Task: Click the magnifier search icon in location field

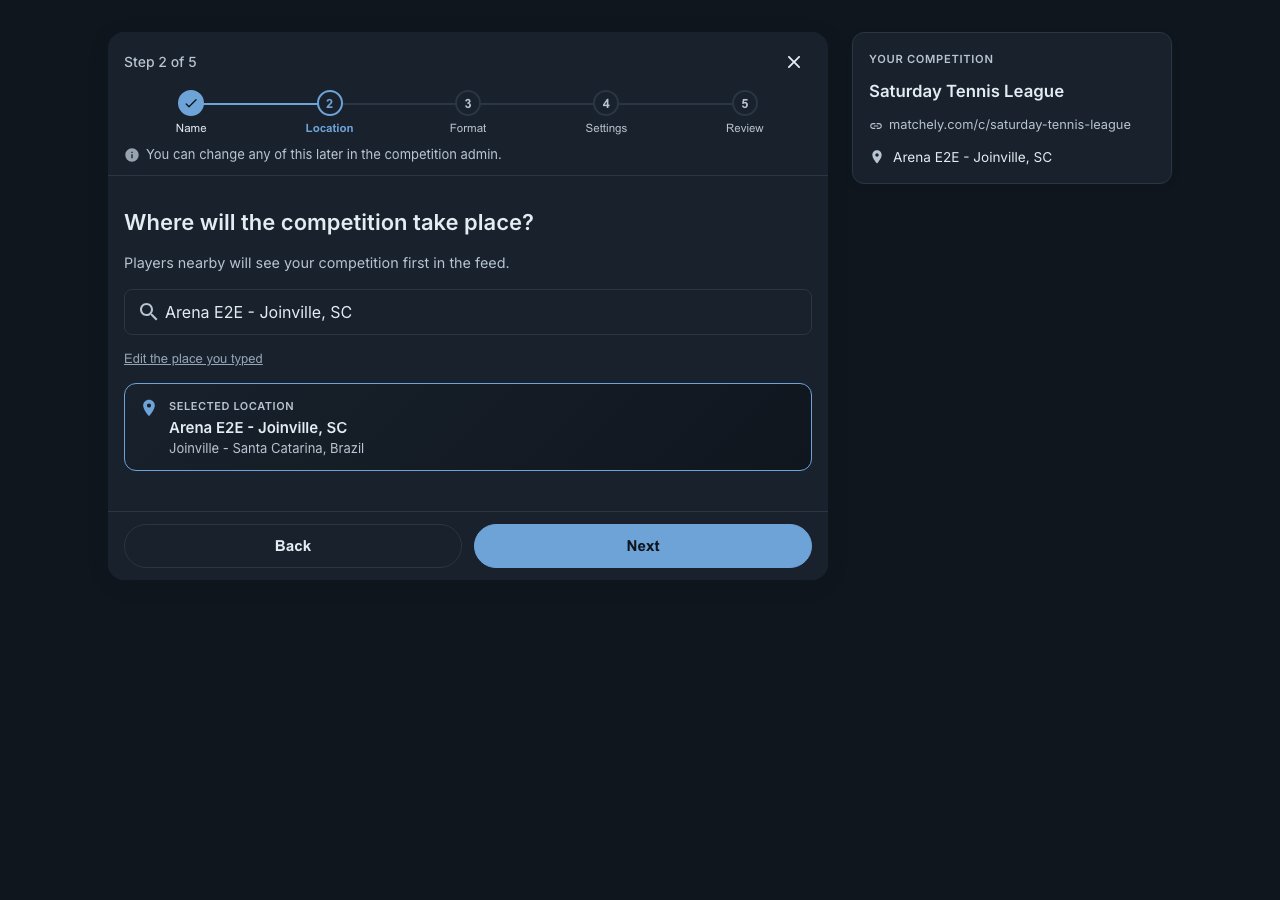Action: 148,312
